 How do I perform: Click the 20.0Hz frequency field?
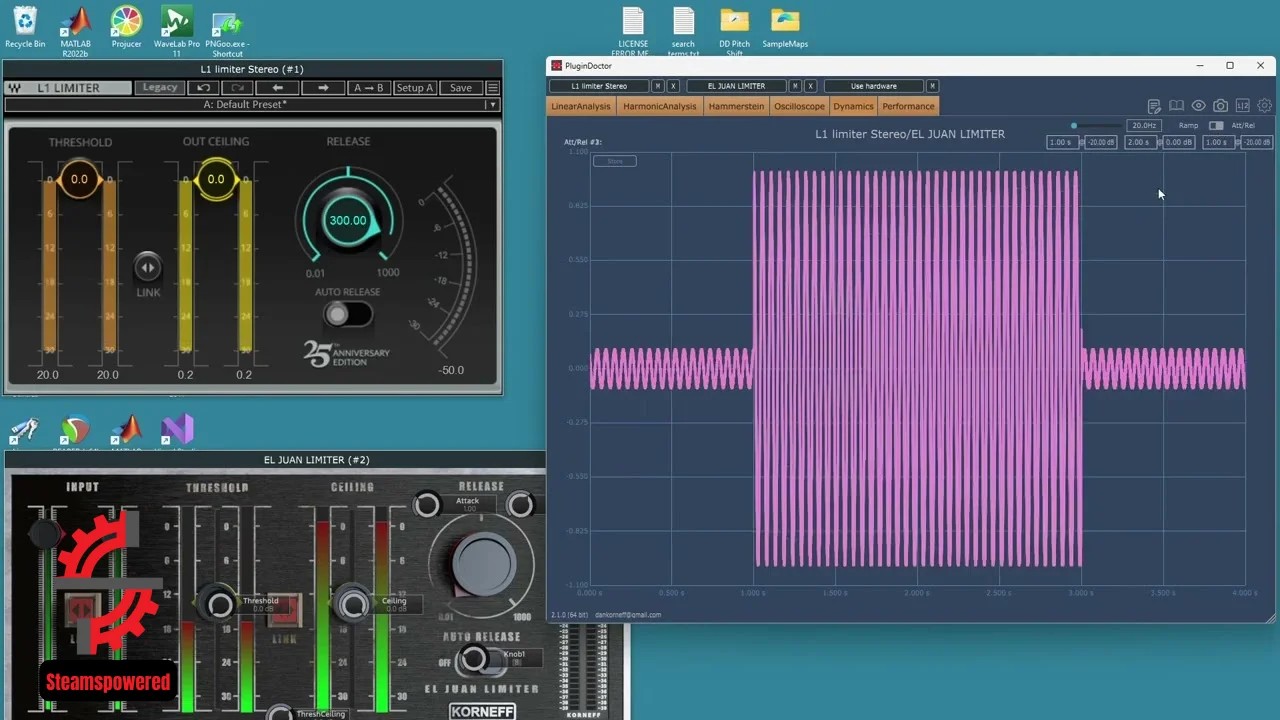pos(1143,126)
